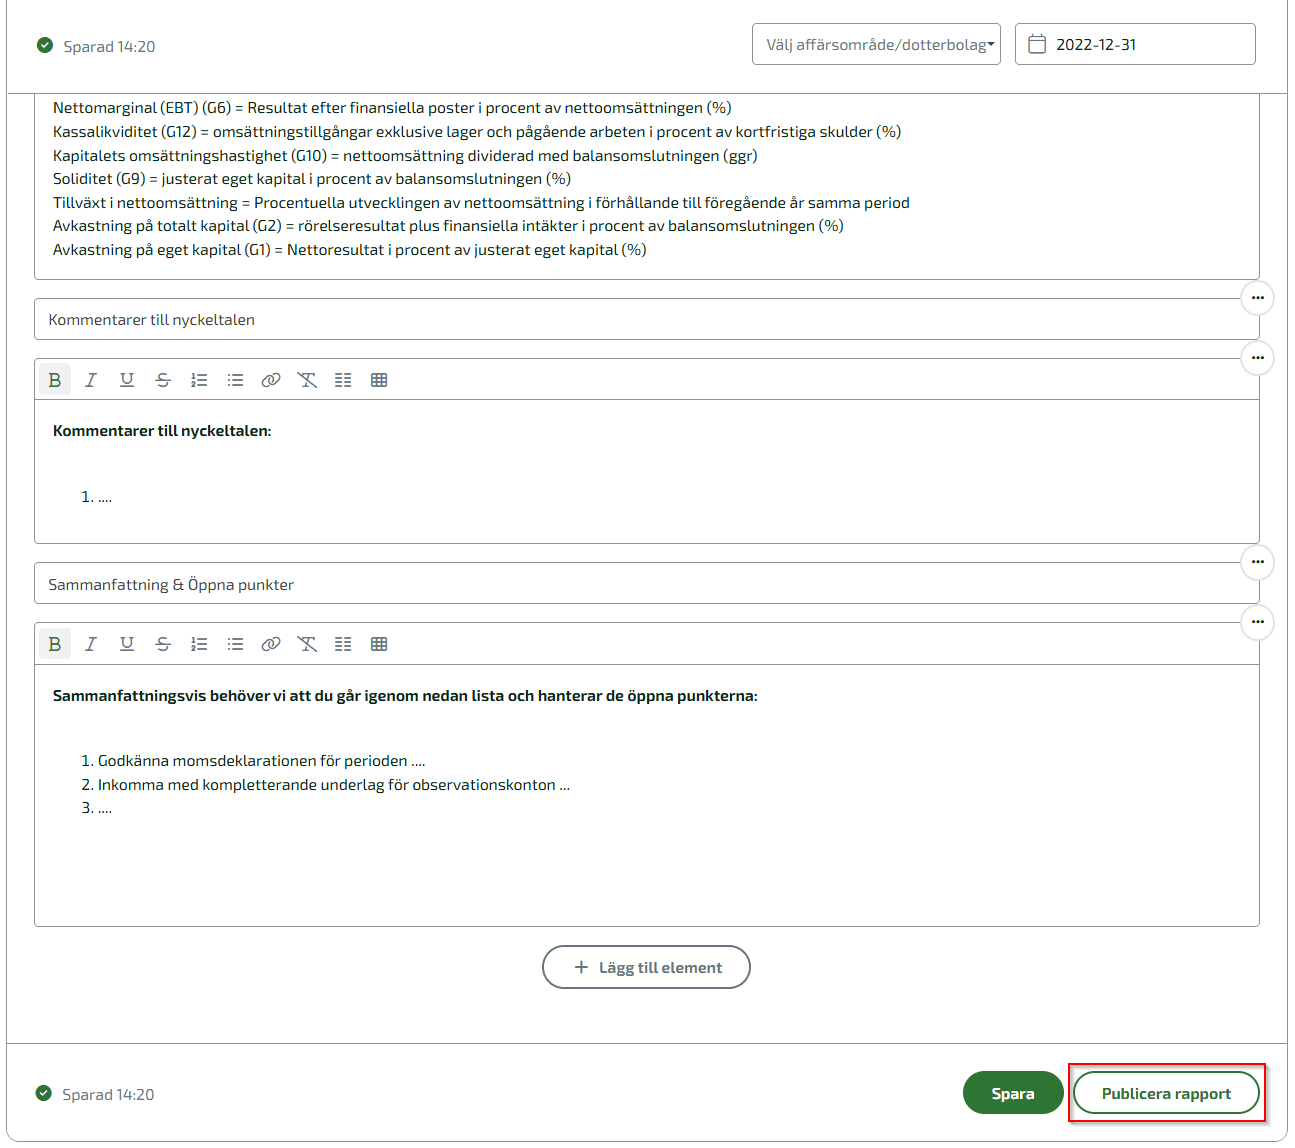Click Publicera rapport button
This screenshot has width=1295, height=1148.
click(x=1166, y=1093)
